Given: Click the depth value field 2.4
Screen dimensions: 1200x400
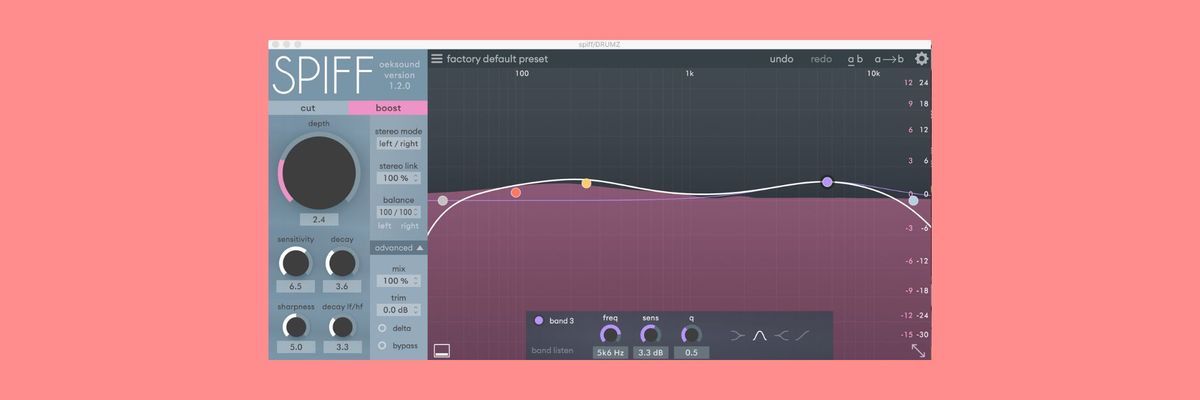Looking at the screenshot, I should click(318, 219).
